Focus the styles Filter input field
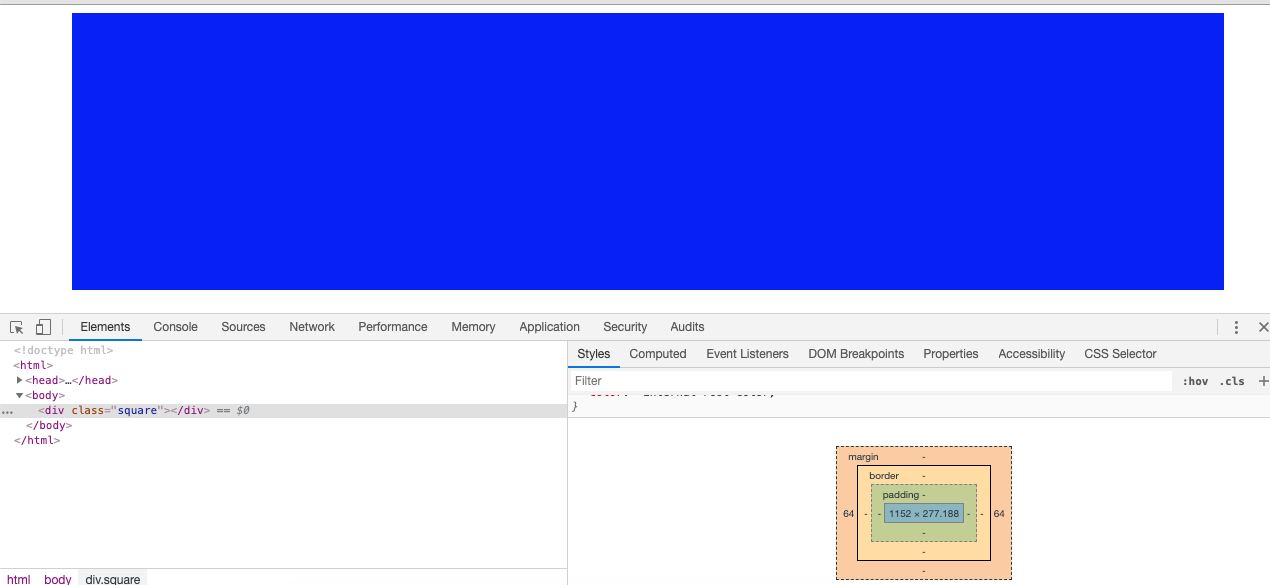This screenshot has height=585, width=1270. [870, 381]
